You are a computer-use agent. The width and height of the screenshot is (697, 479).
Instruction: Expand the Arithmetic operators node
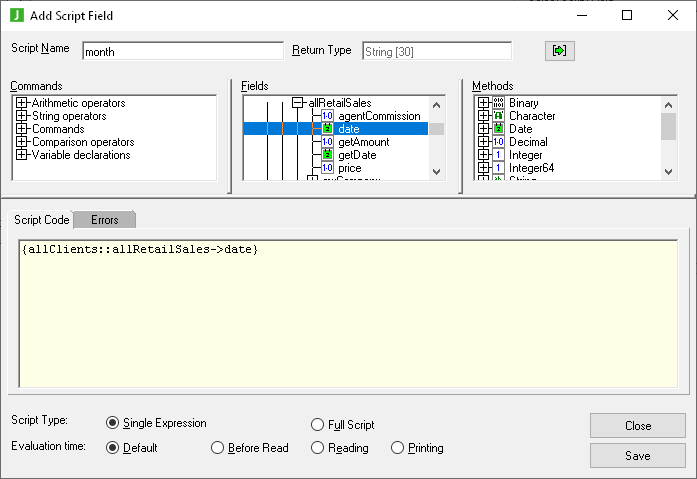tap(21, 103)
